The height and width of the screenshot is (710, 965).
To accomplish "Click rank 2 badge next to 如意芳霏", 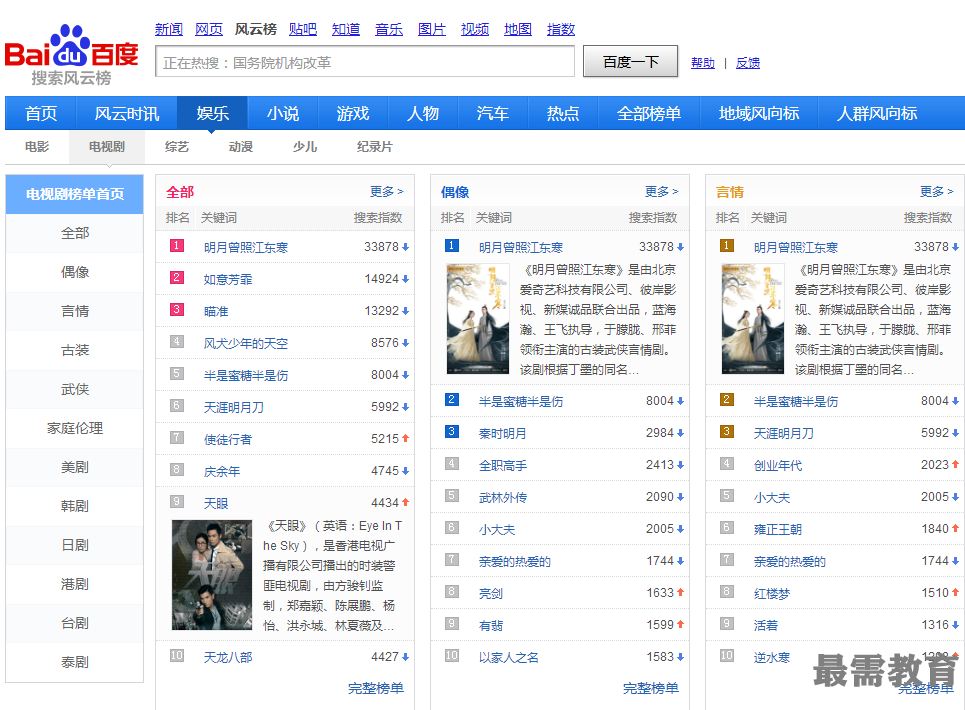I will tap(177, 278).
